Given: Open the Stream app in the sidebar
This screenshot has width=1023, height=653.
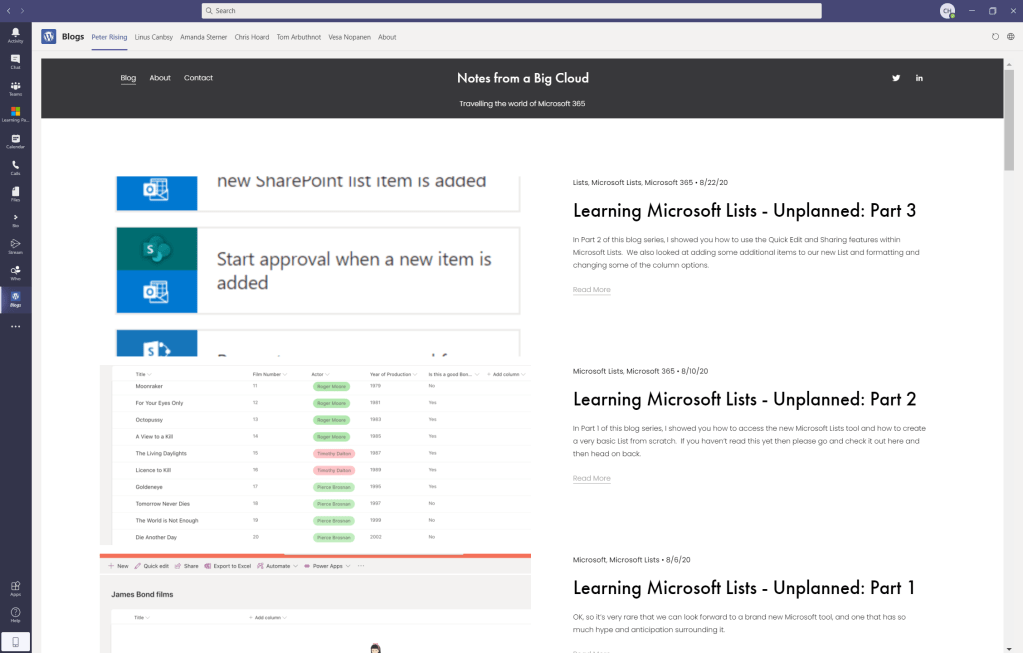Looking at the screenshot, I should (x=15, y=244).
